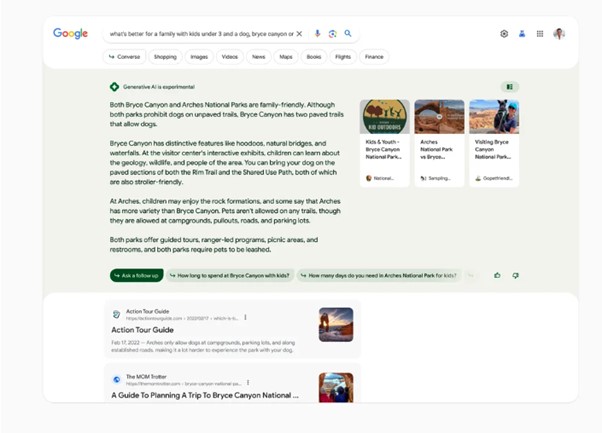The image size is (602, 433).
Task: Click the magnifying glass search icon
Action: pyautogui.click(x=348, y=34)
